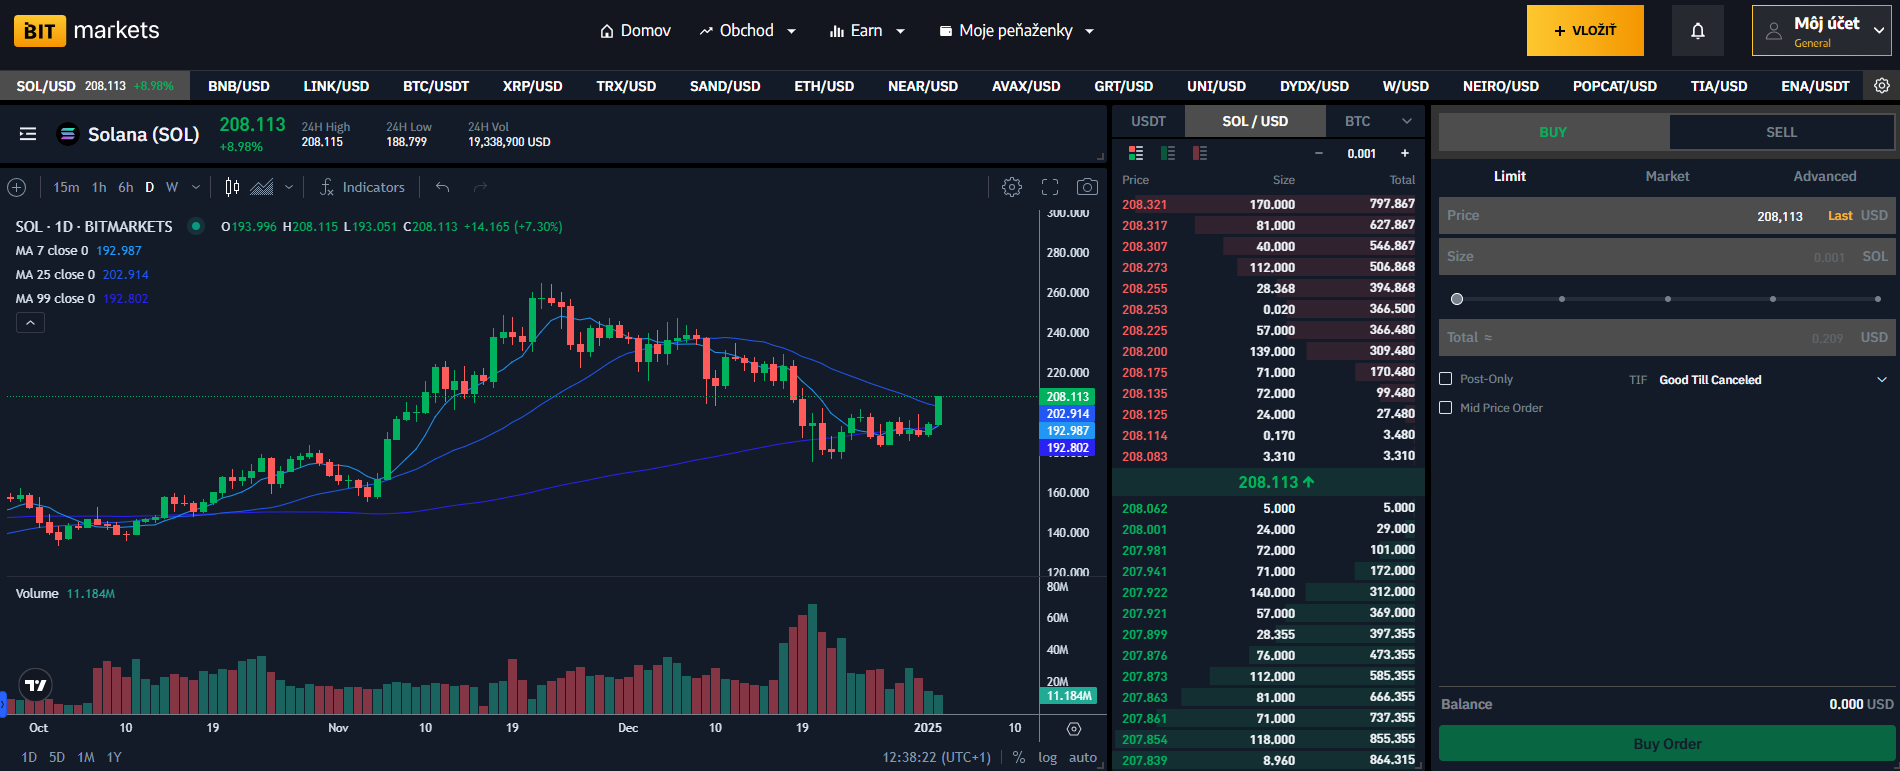Click the BIT markets logo

87,30
